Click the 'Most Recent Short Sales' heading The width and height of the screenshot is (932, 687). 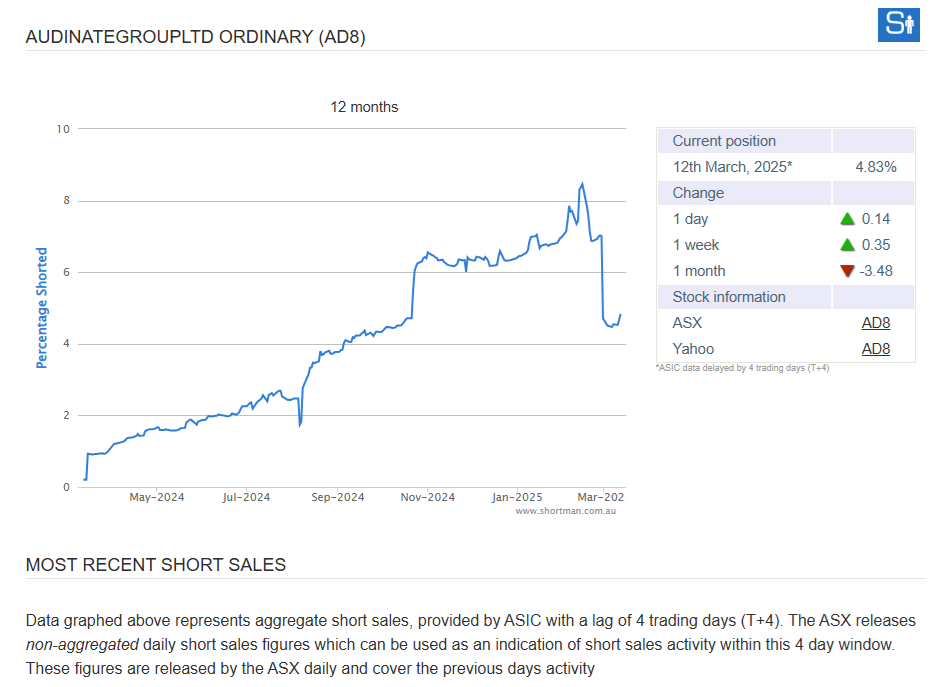pos(156,565)
